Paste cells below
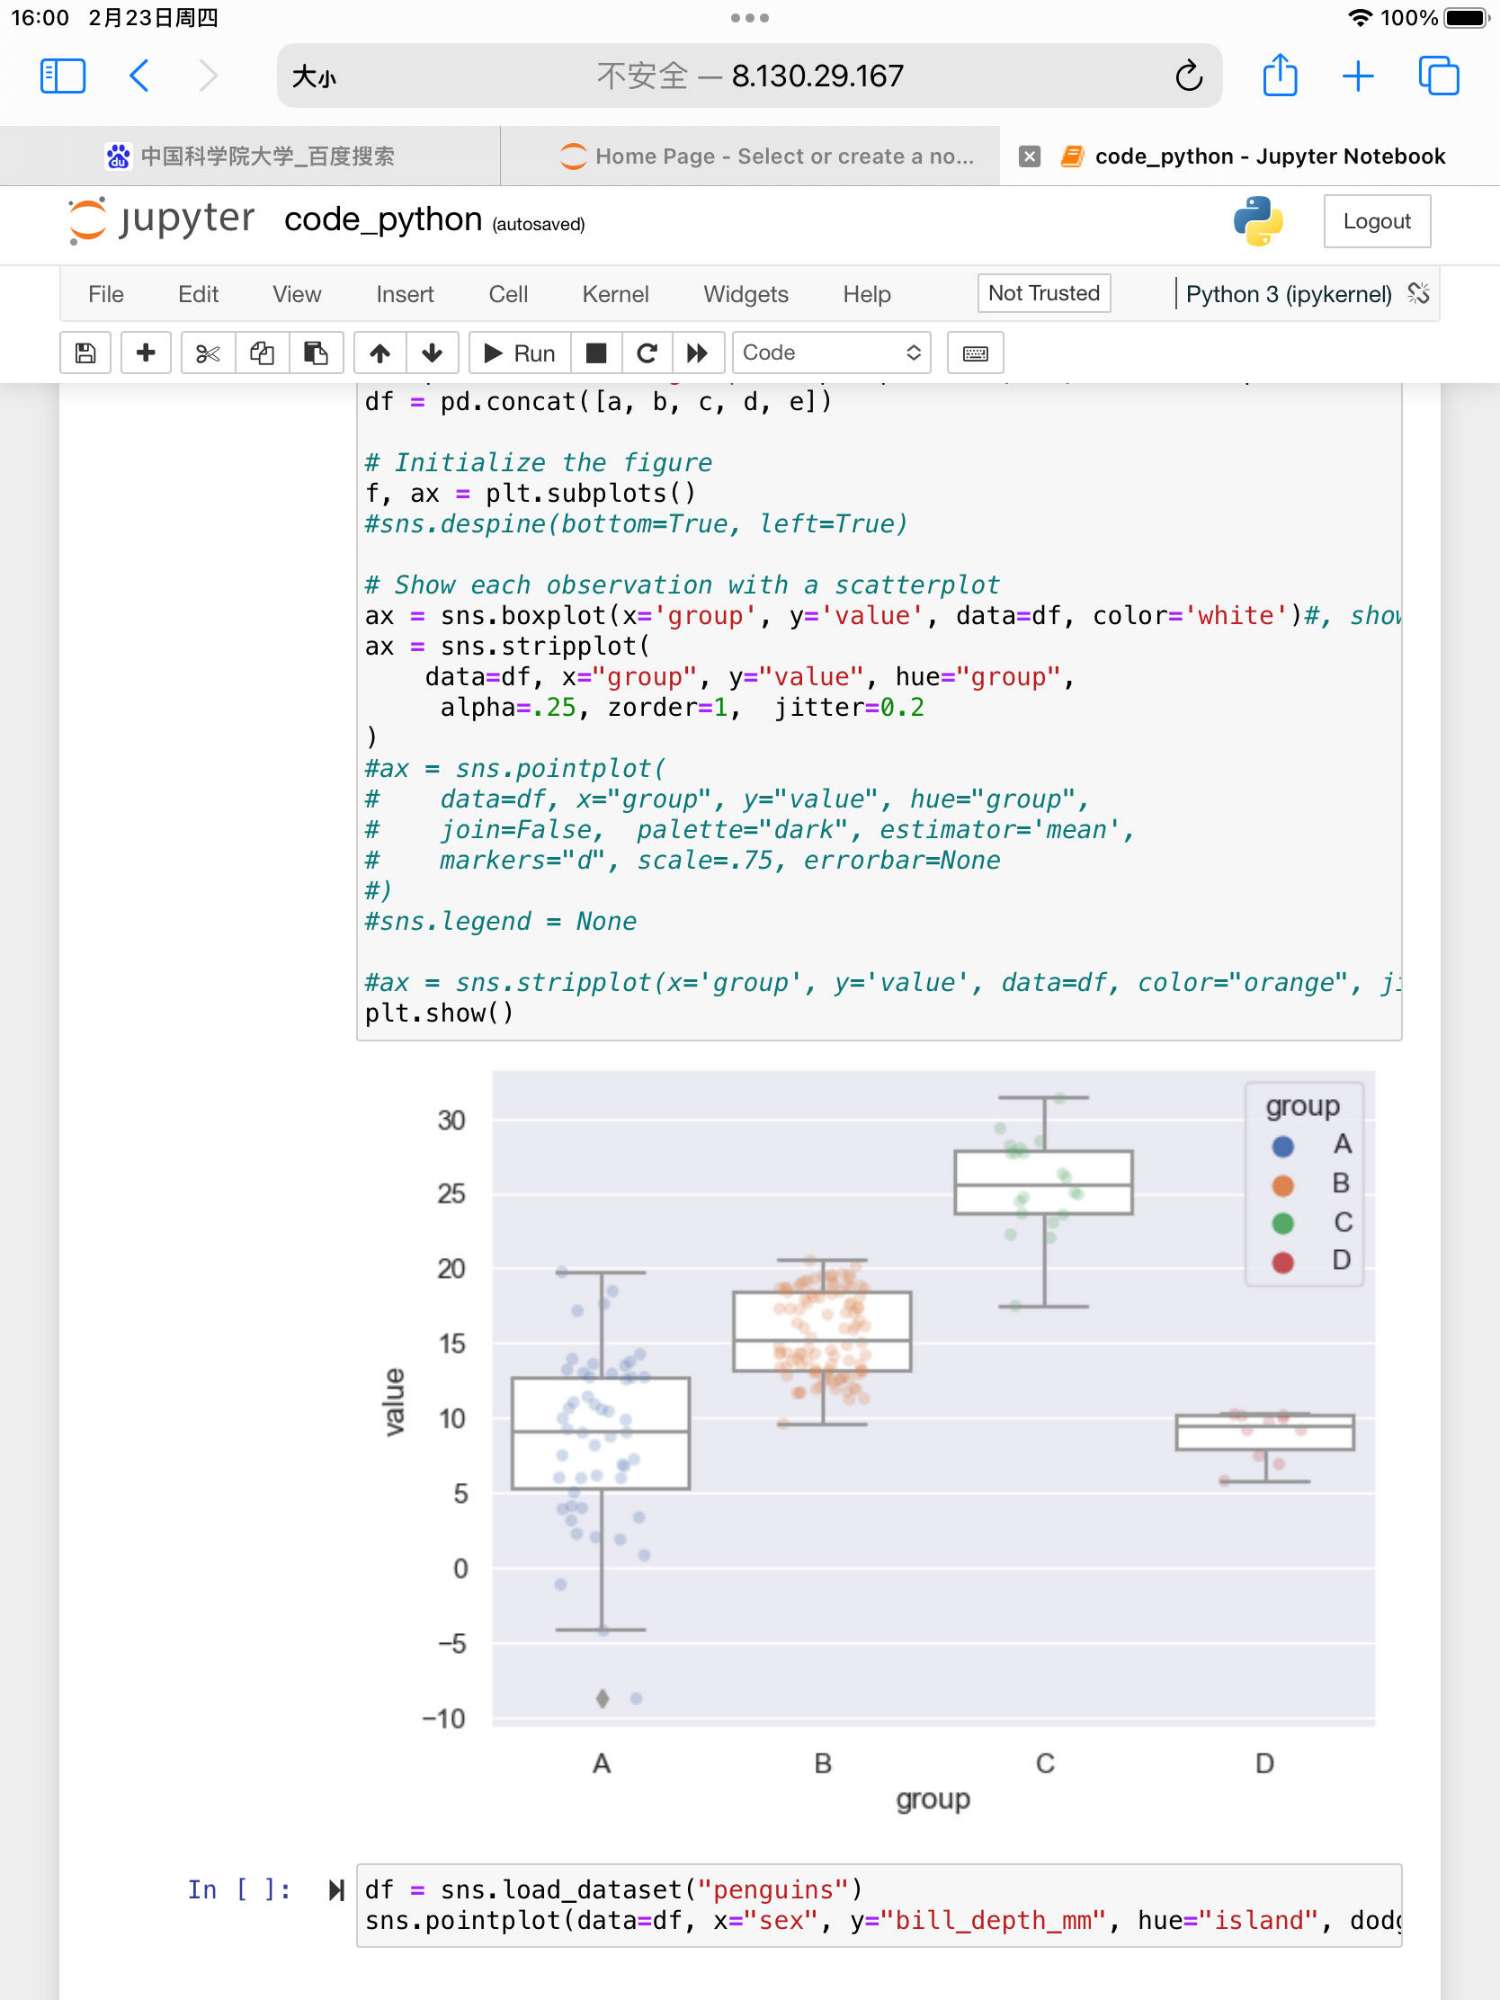This screenshot has width=1500, height=2000. [316, 353]
